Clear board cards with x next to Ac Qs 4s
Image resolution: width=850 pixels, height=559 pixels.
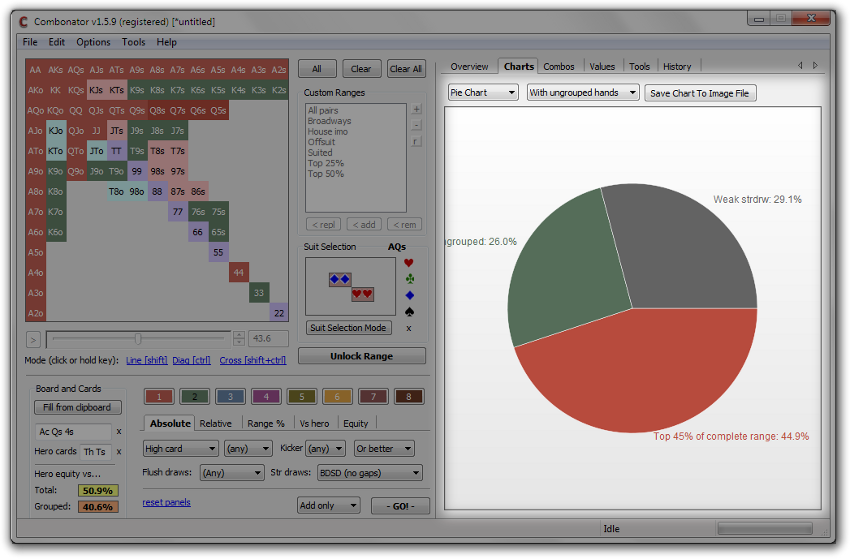(119, 432)
